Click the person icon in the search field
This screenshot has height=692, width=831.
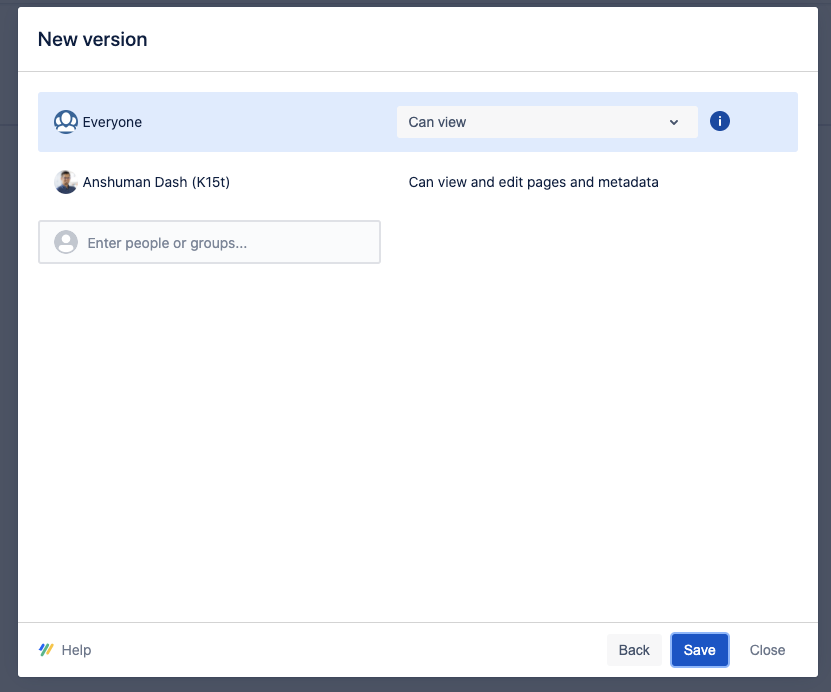[66, 242]
